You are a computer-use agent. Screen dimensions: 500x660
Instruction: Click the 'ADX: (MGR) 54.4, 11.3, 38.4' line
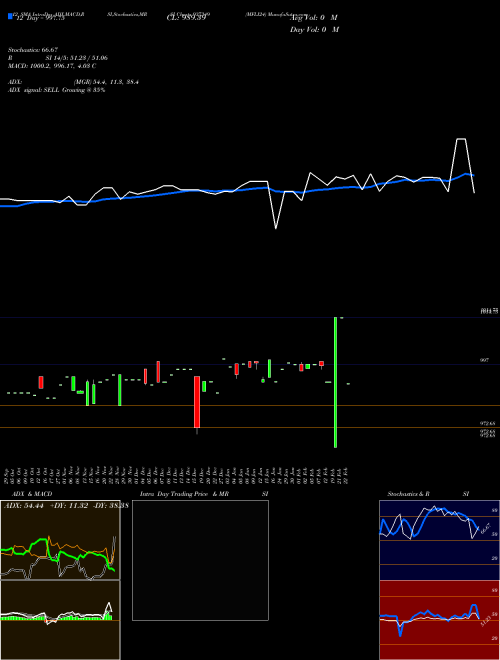[x=73, y=82]
